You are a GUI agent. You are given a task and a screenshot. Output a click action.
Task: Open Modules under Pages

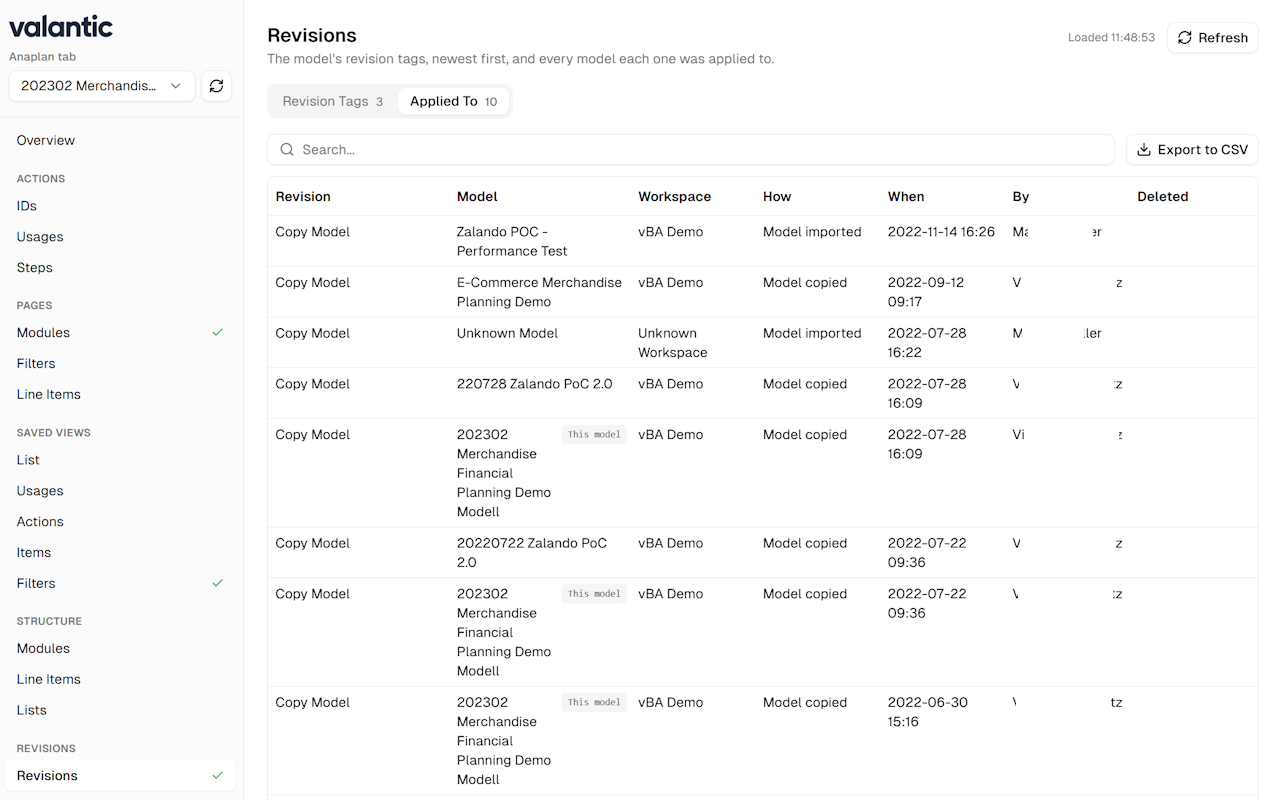(x=120, y=333)
